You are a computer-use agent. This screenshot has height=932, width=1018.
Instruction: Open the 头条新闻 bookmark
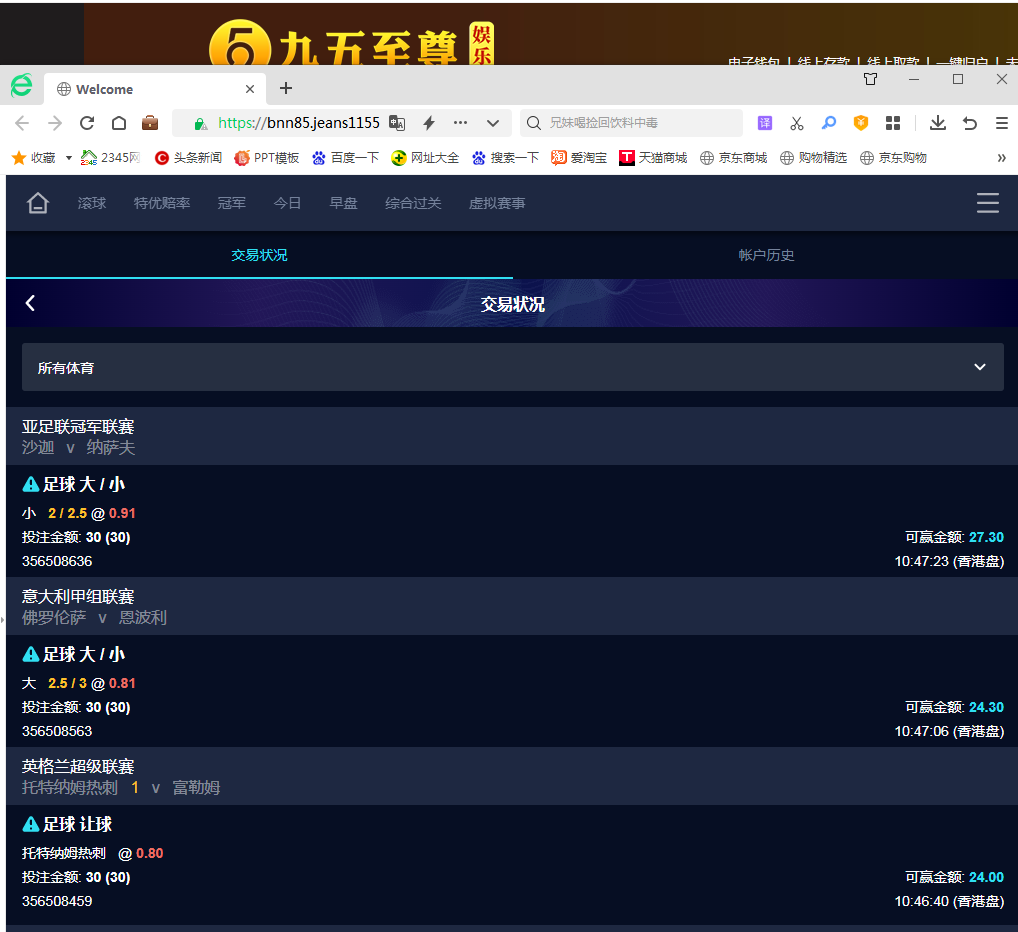[188, 158]
